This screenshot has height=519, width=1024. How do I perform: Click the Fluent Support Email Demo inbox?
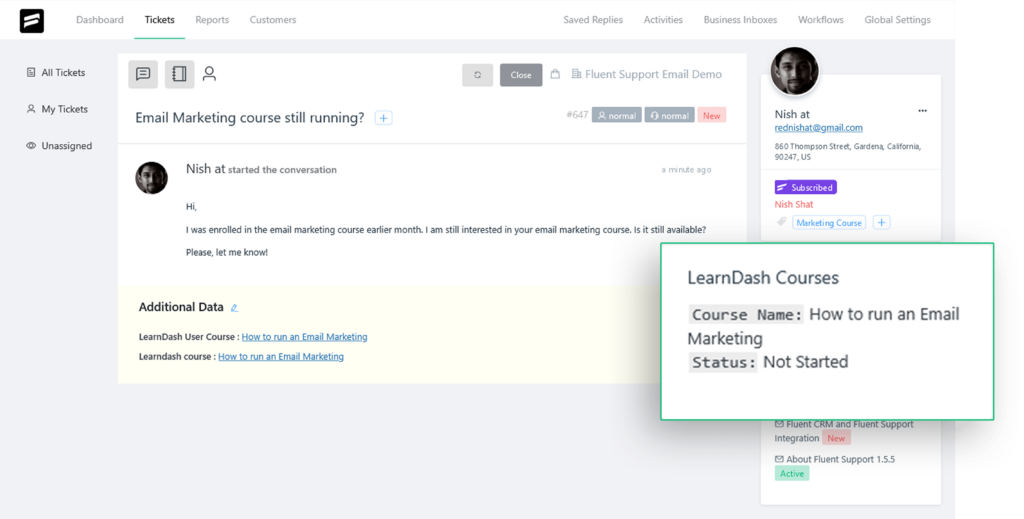coord(647,74)
